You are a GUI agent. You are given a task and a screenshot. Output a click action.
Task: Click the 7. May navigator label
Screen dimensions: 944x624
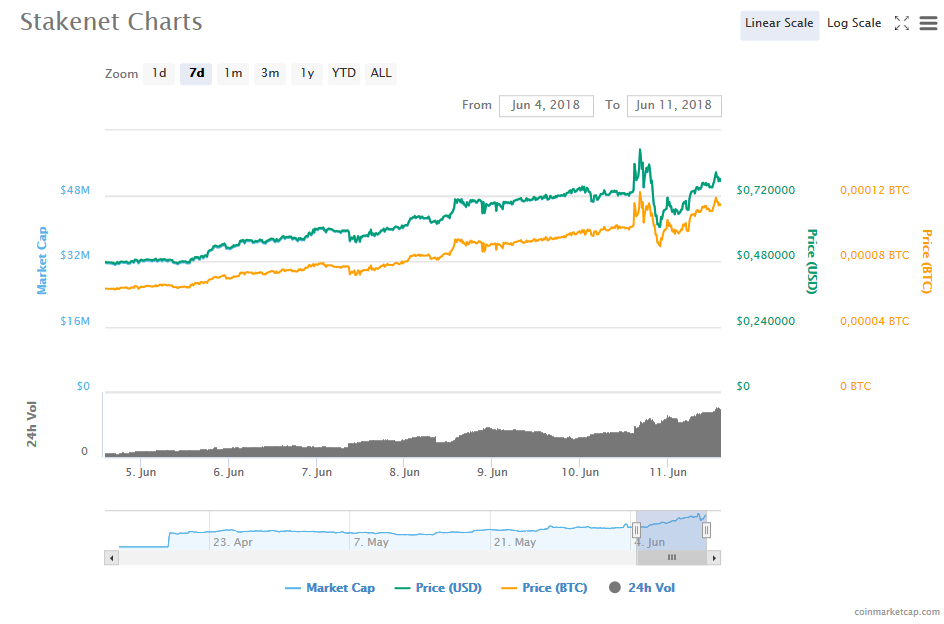pos(371,542)
